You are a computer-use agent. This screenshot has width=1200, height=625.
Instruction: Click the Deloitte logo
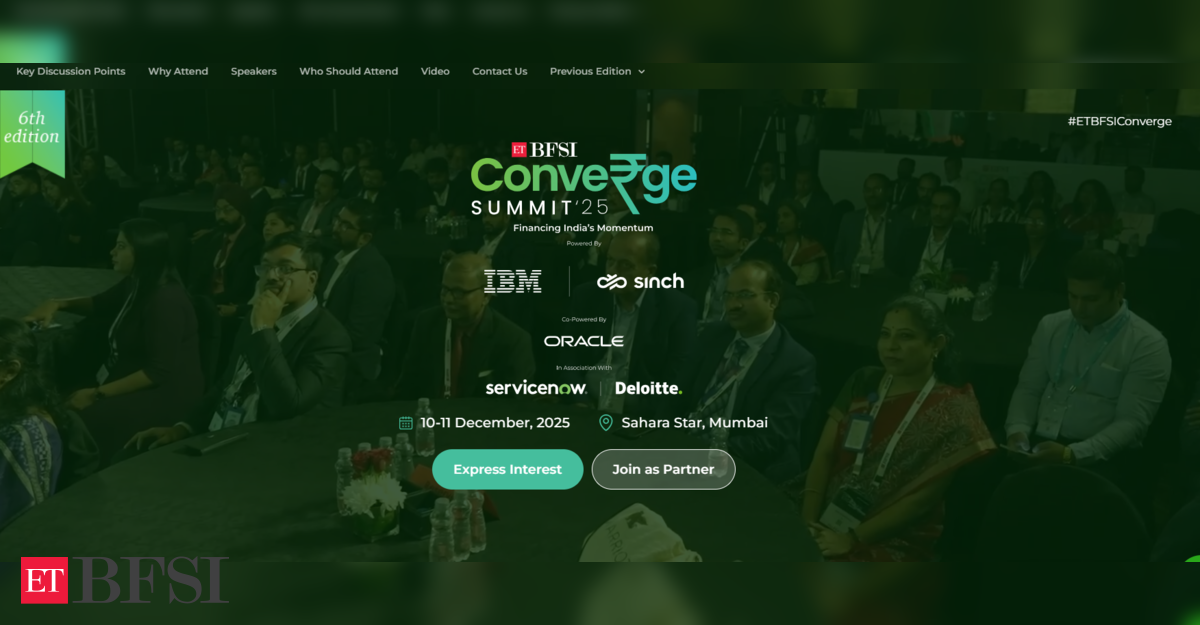pos(649,388)
